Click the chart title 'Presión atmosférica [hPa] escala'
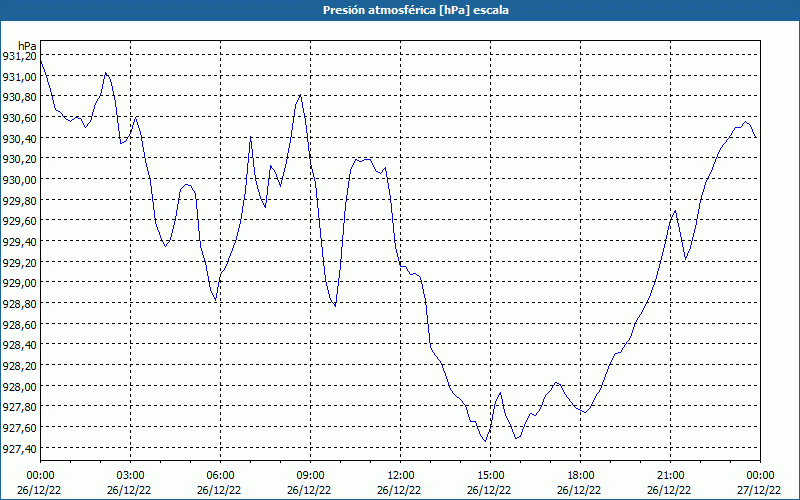800x500 pixels. pyautogui.click(x=416, y=10)
